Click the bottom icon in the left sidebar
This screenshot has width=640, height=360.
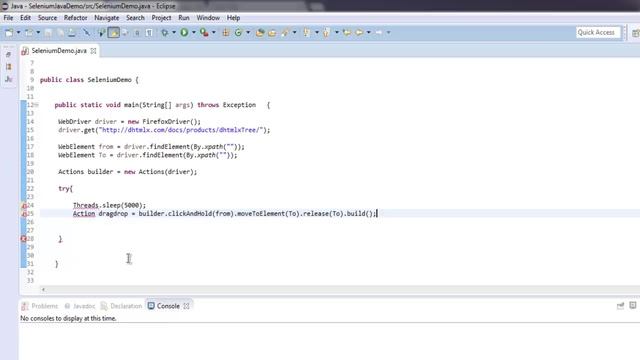point(9,79)
